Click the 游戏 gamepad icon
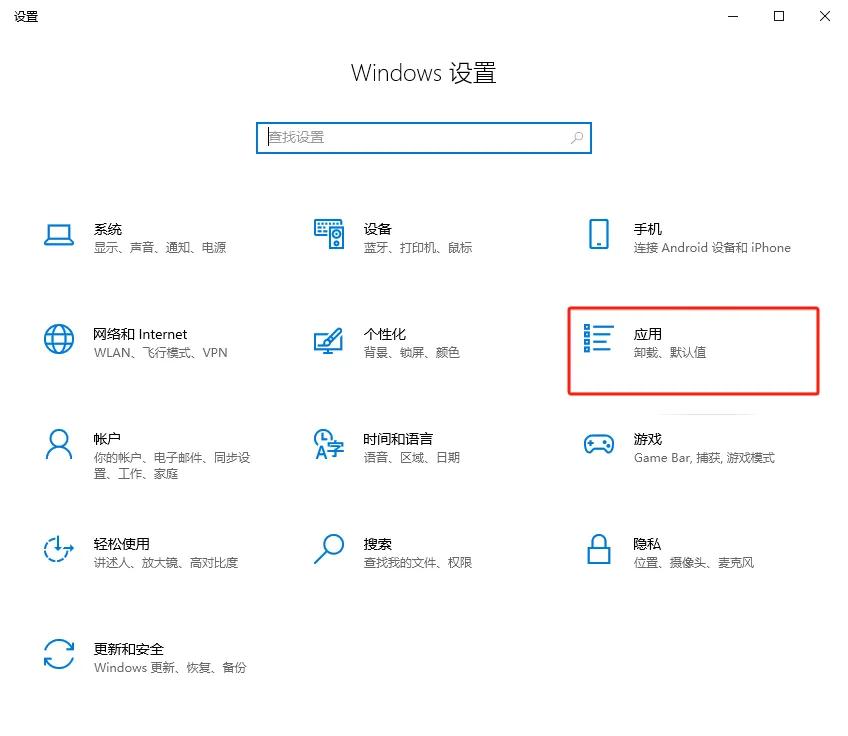Image resolution: width=848 pixels, height=736 pixels. click(x=599, y=444)
